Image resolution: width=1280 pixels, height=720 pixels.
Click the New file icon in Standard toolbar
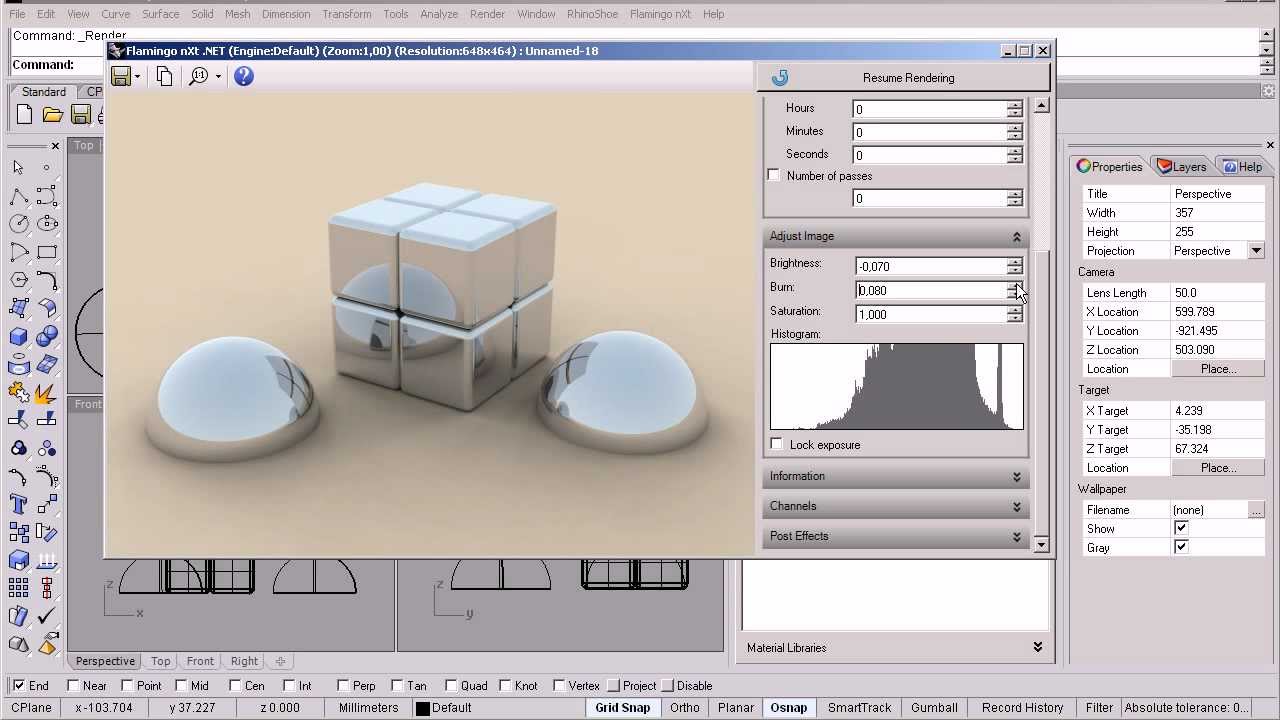25,115
